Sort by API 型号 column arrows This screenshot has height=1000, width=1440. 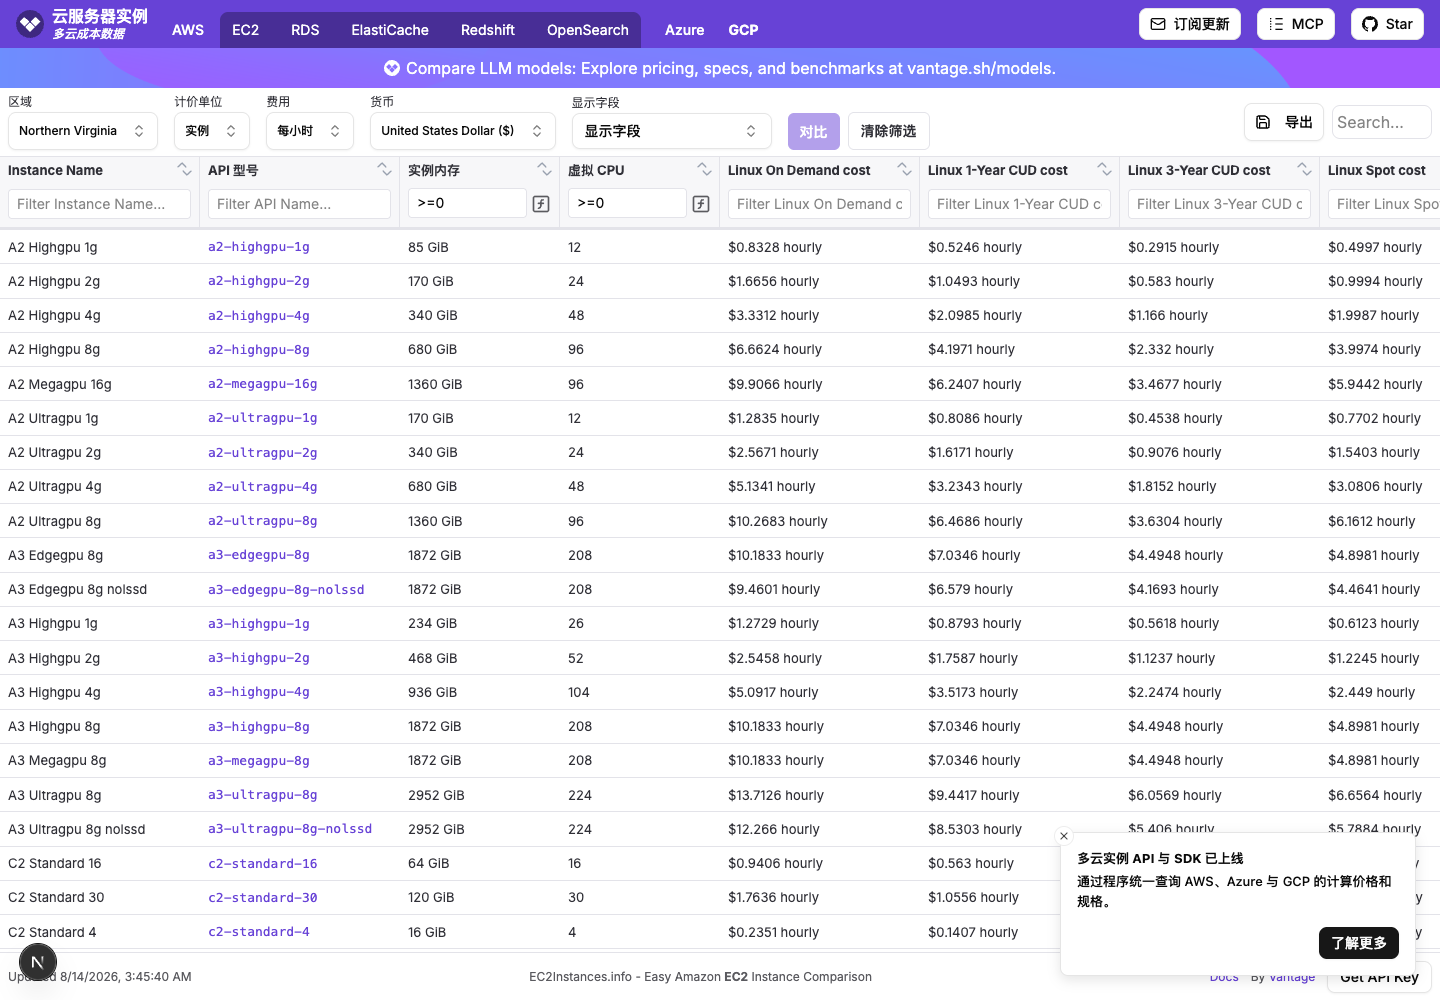coord(384,169)
